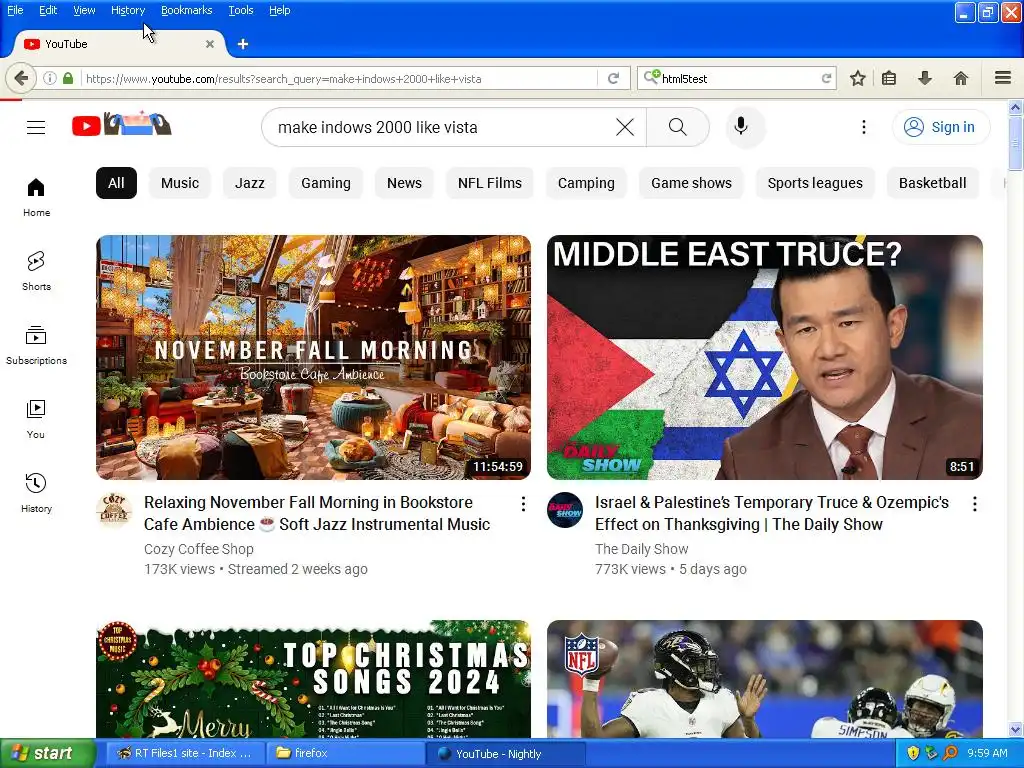Select the Game shows filter chip
Screen dimensions: 1024x768
coord(691,183)
